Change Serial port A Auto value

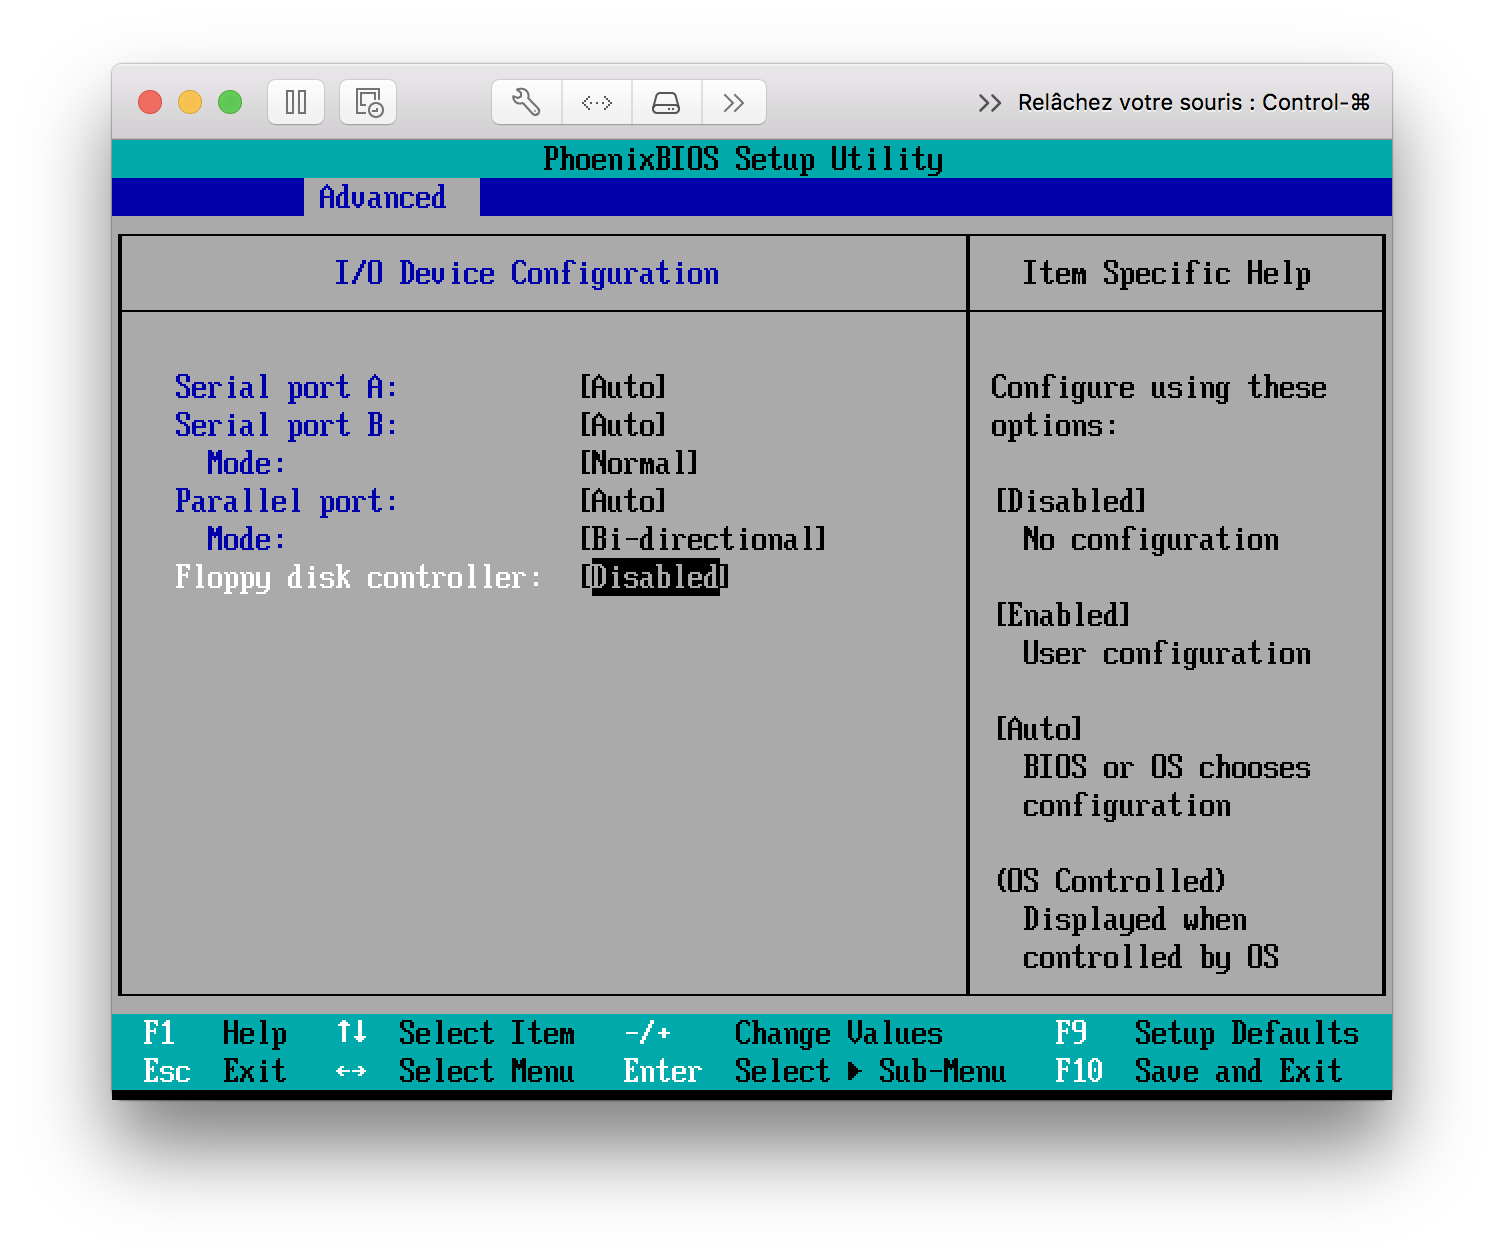pos(623,387)
